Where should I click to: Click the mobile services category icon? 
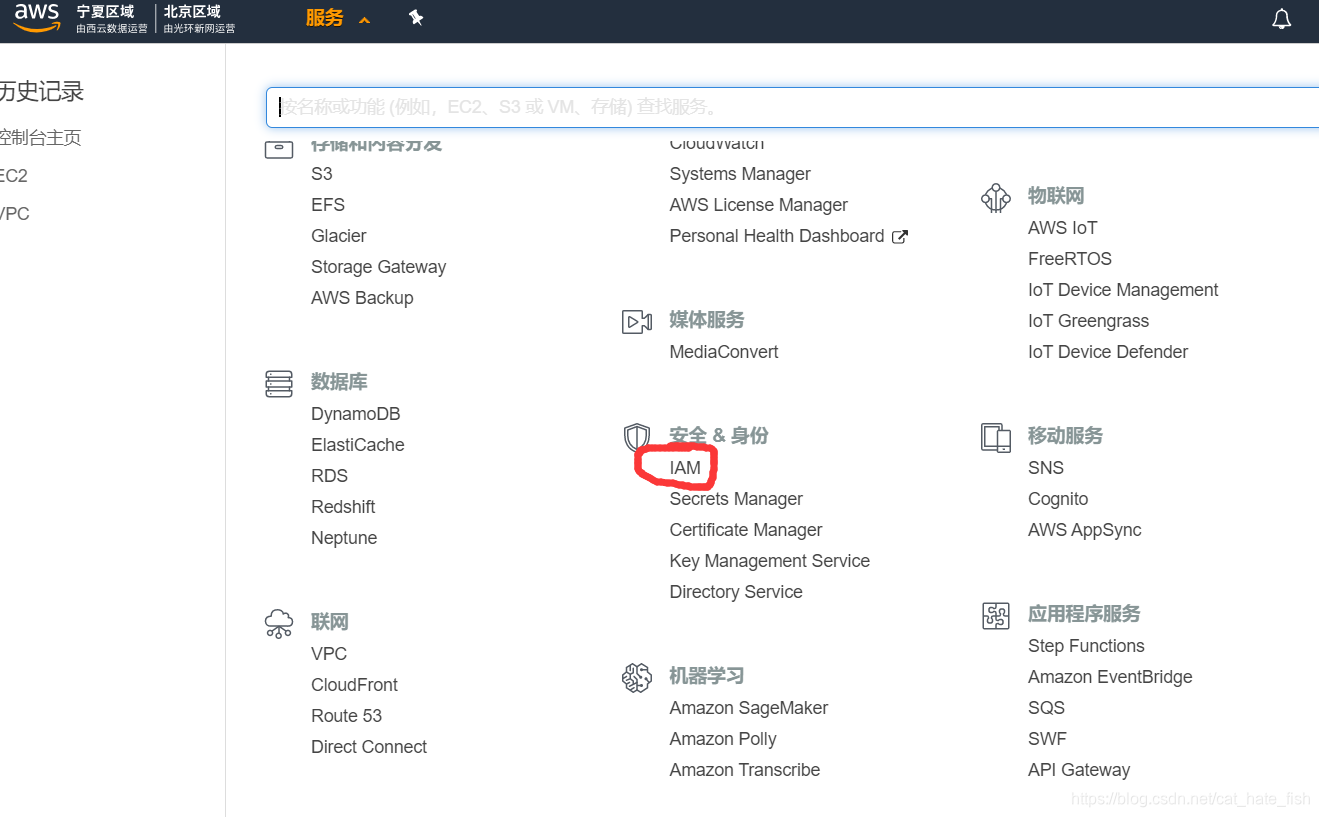pyautogui.click(x=996, y=437)
